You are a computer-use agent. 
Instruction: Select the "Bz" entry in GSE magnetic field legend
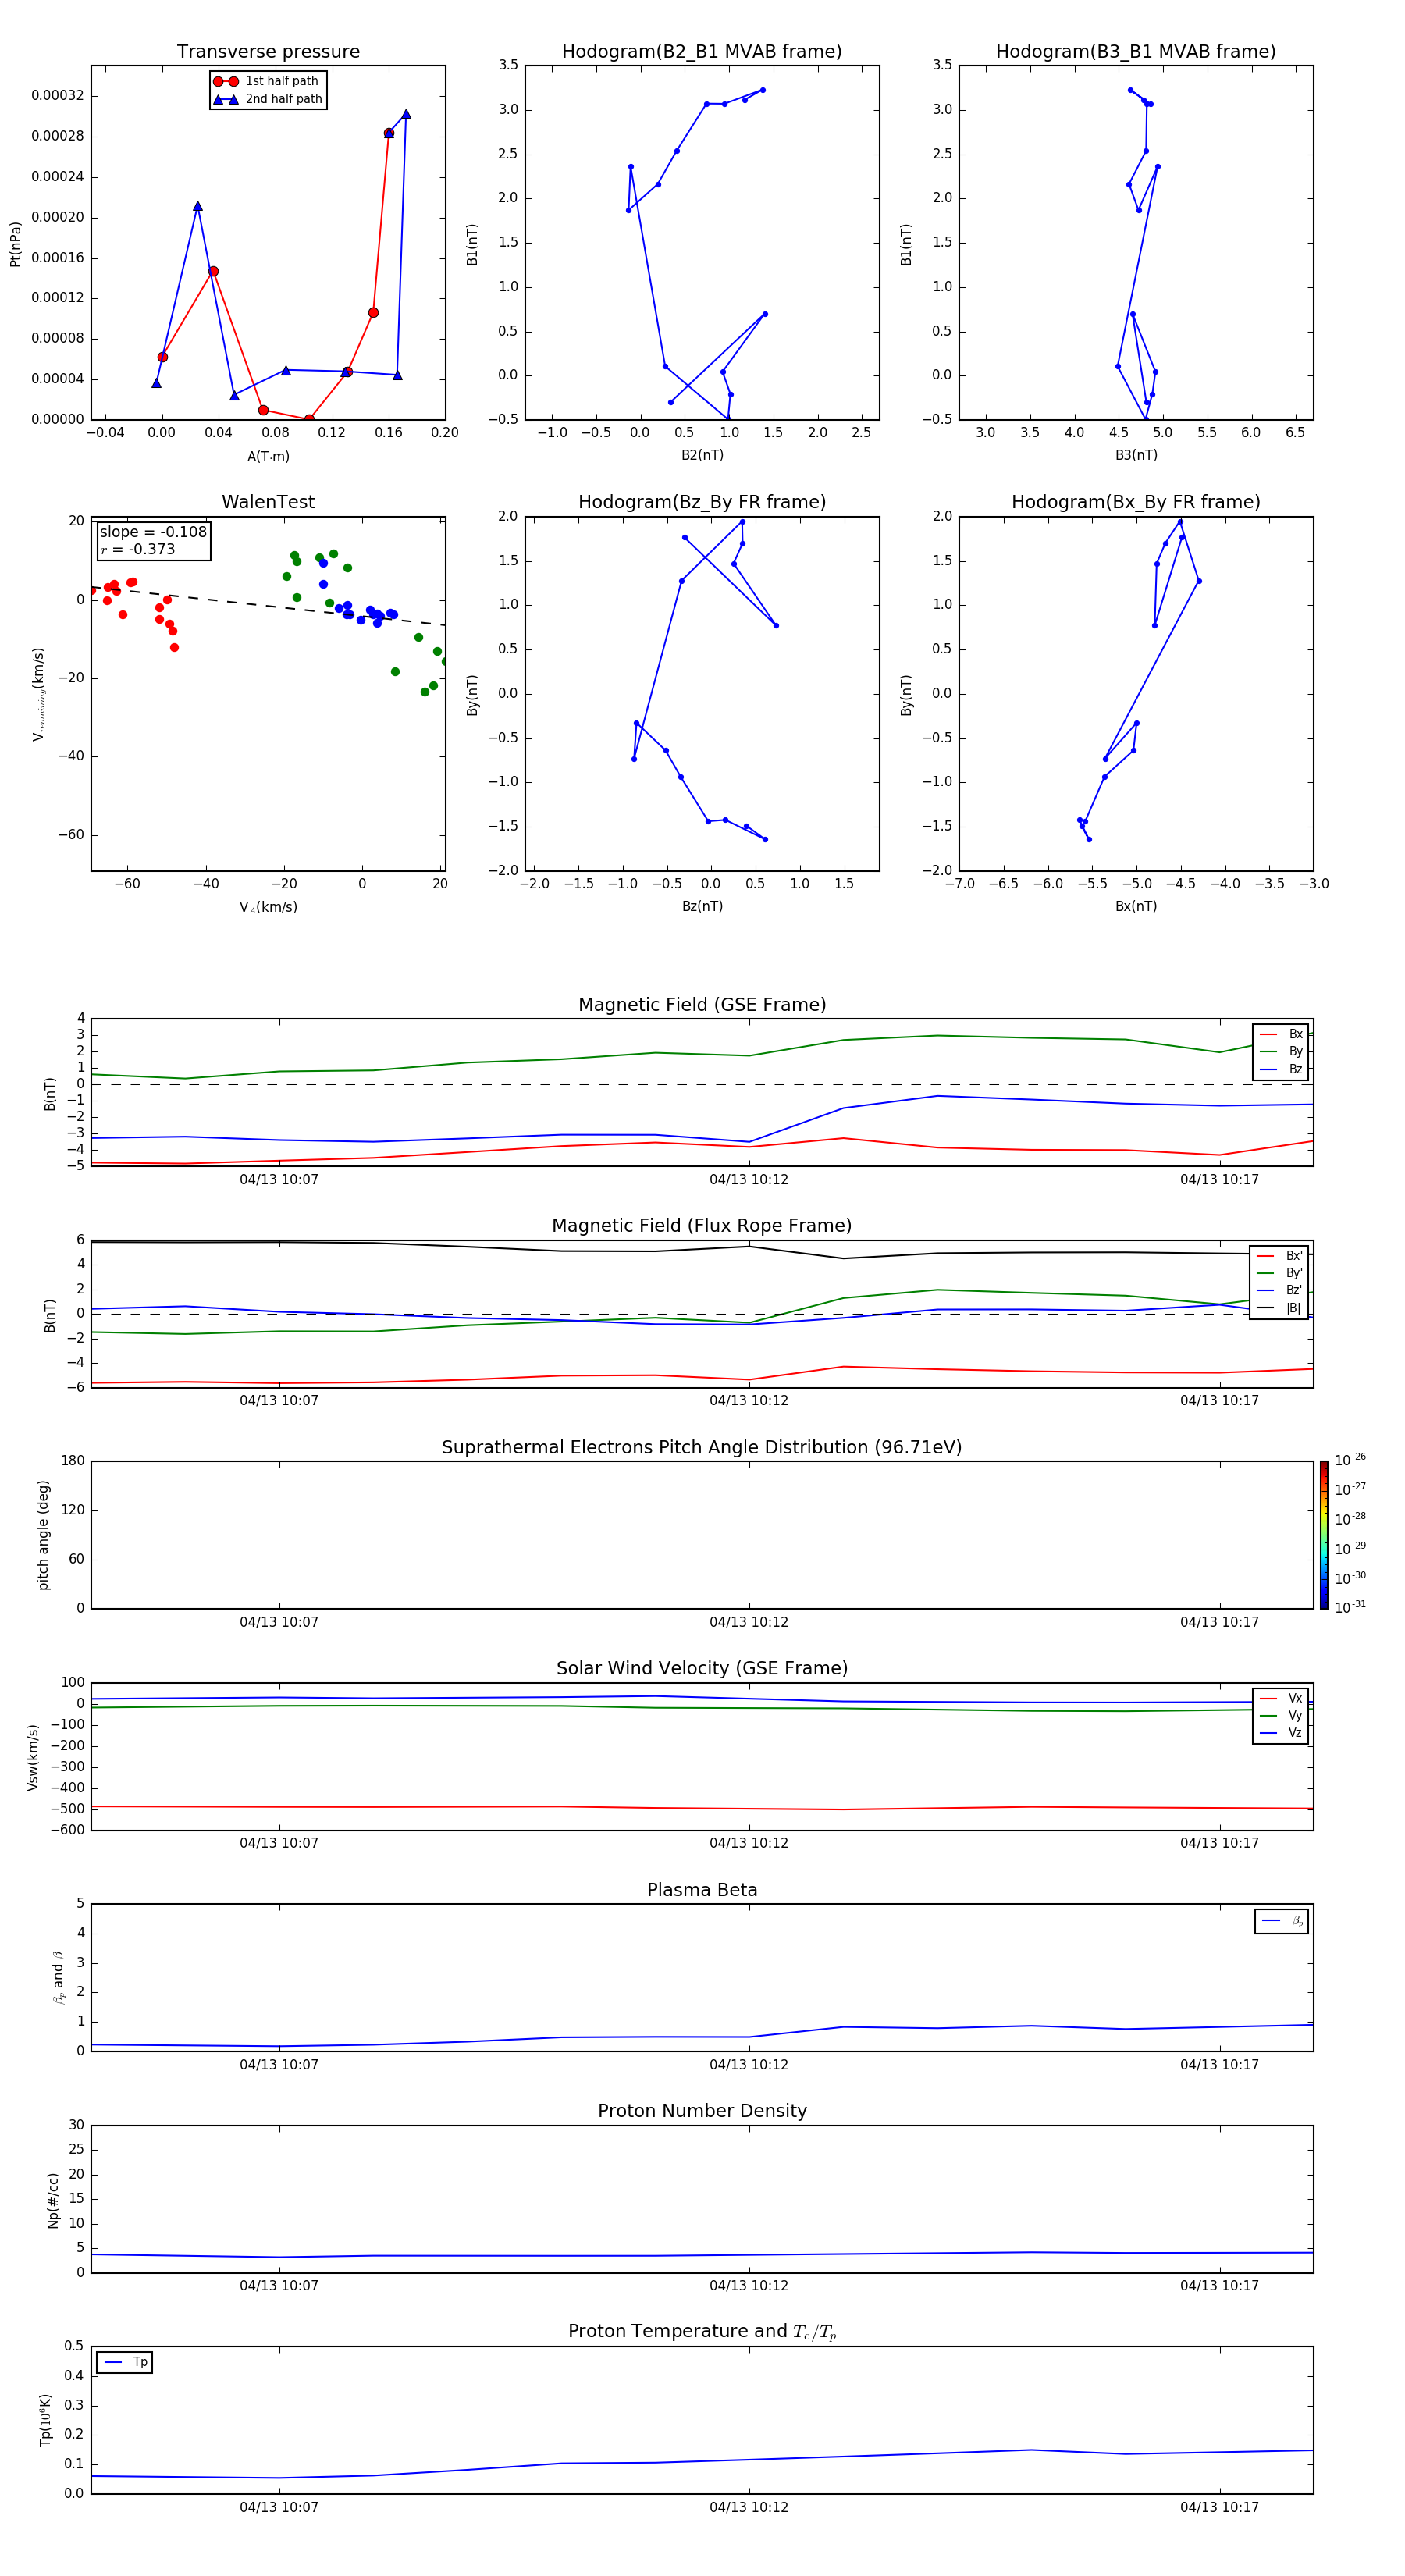pos(1281,1069)
